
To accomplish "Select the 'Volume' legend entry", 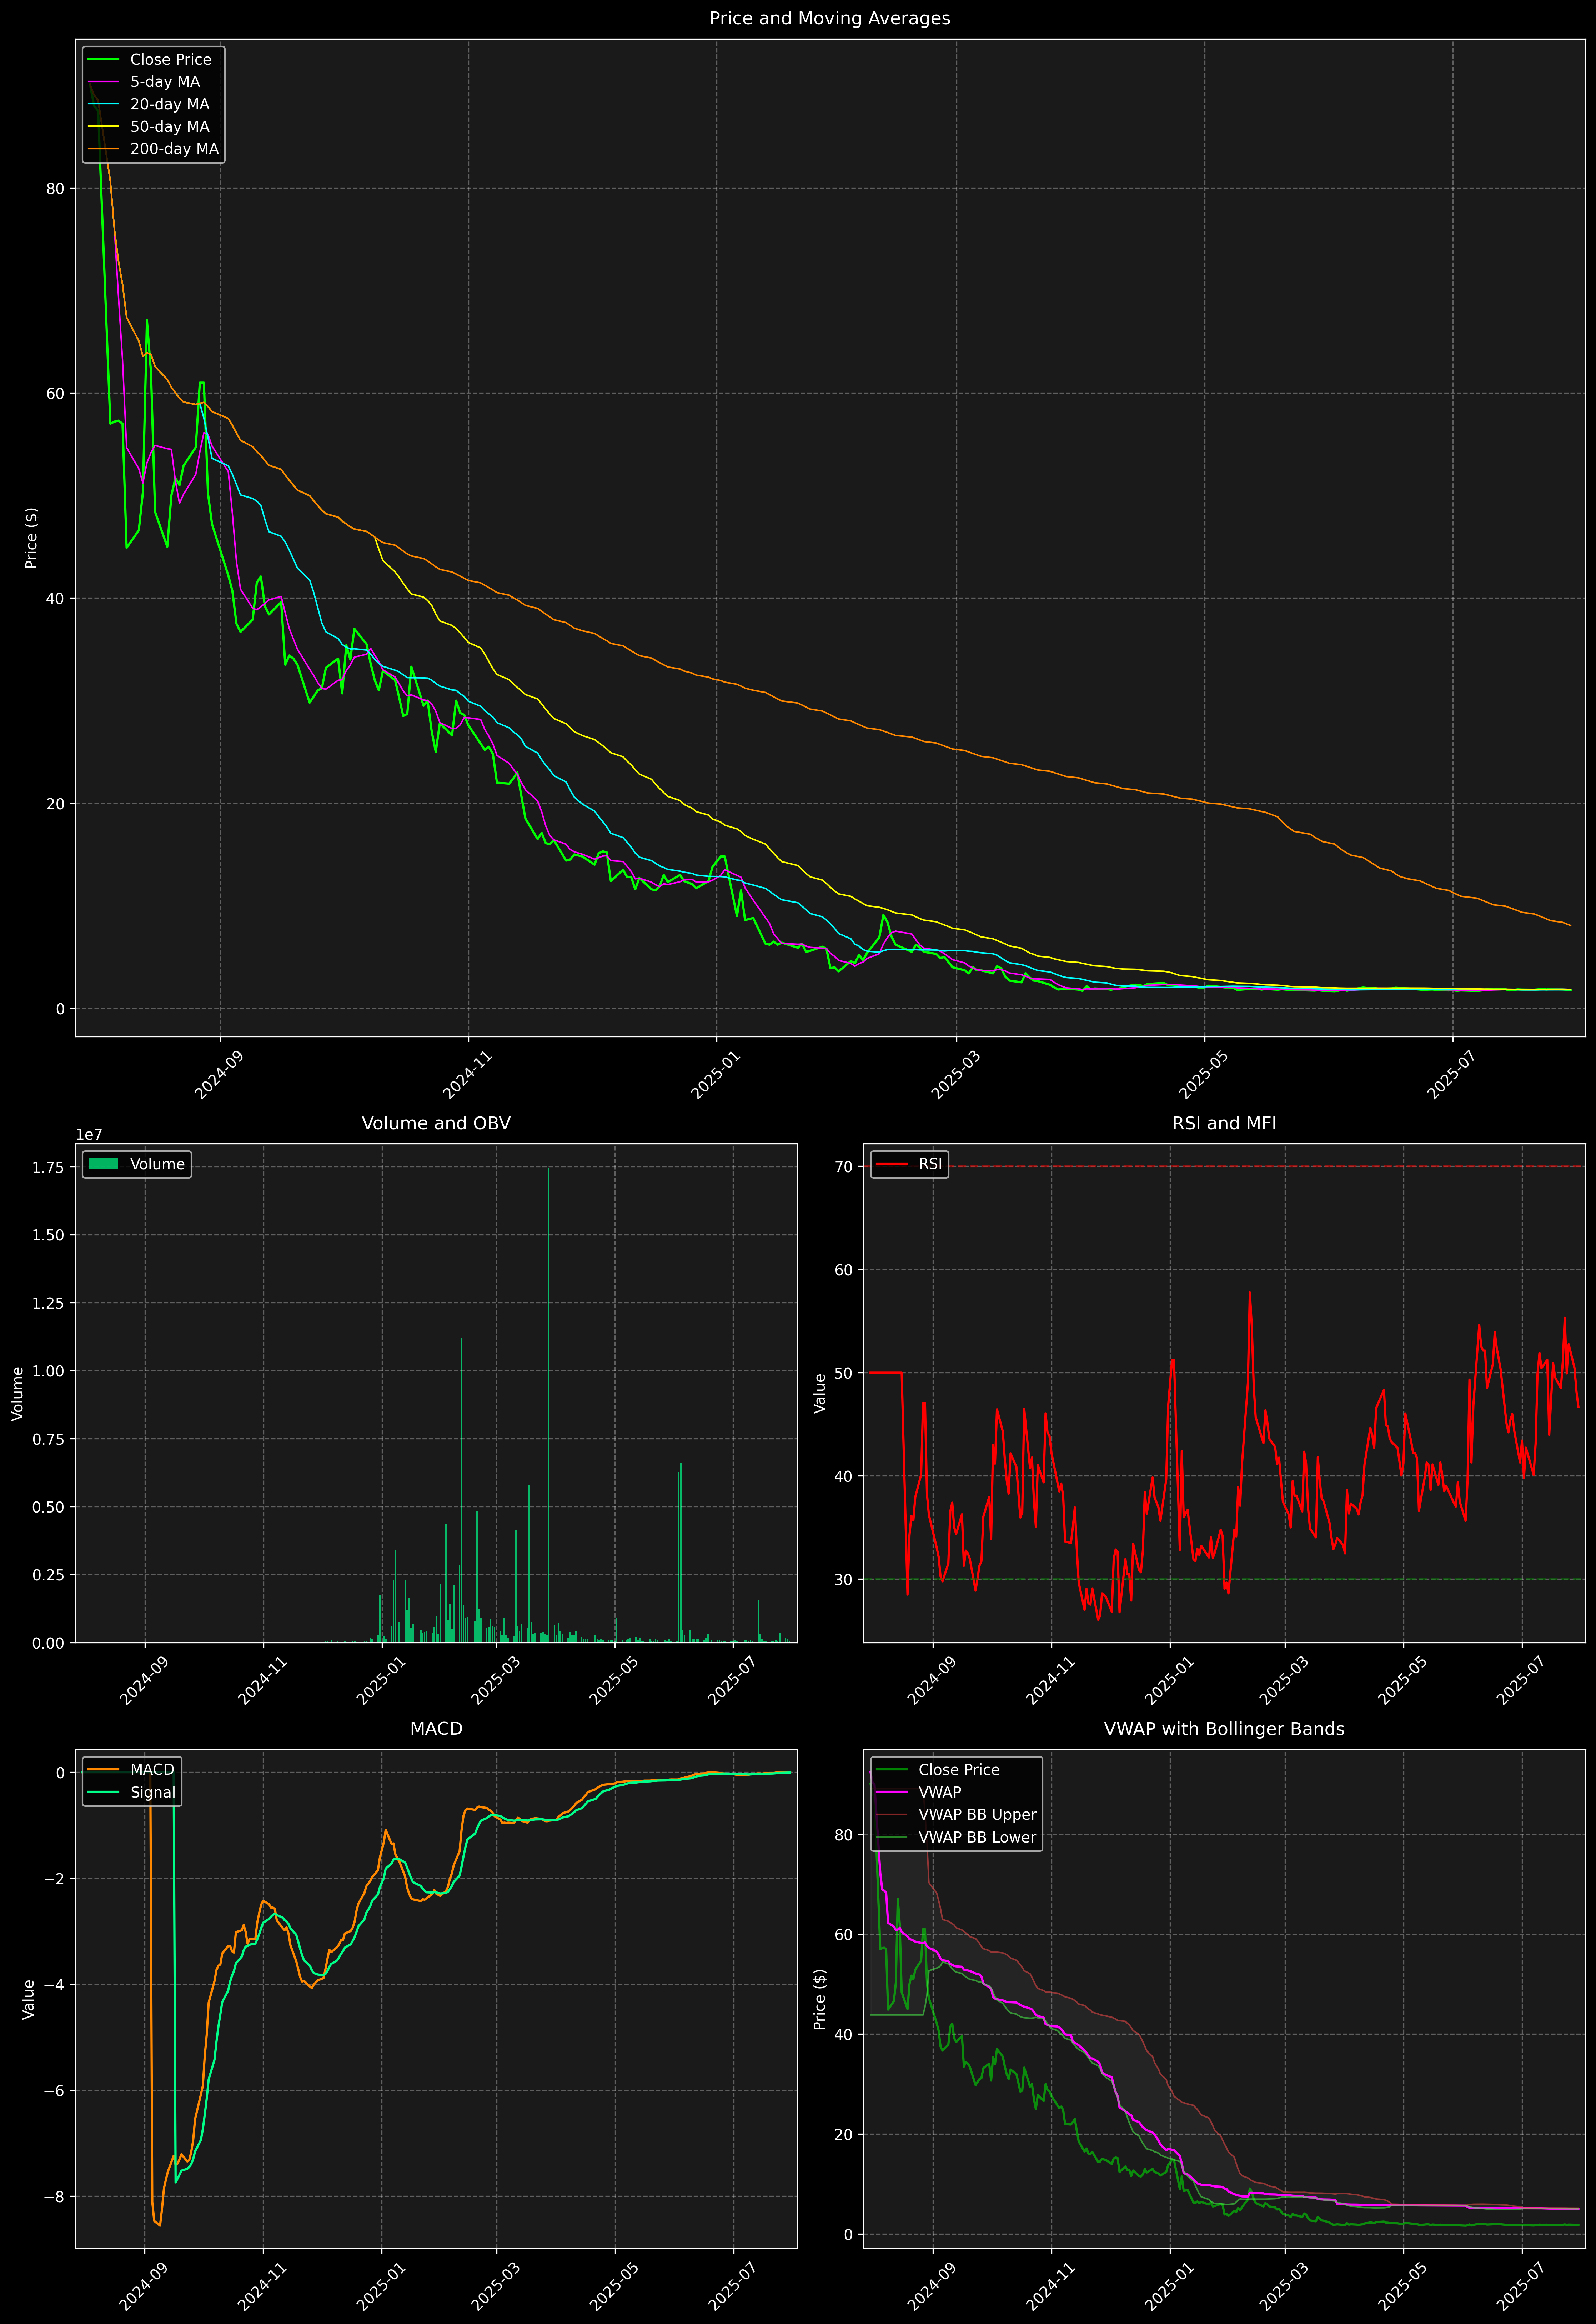I will tap(137, 1164).
